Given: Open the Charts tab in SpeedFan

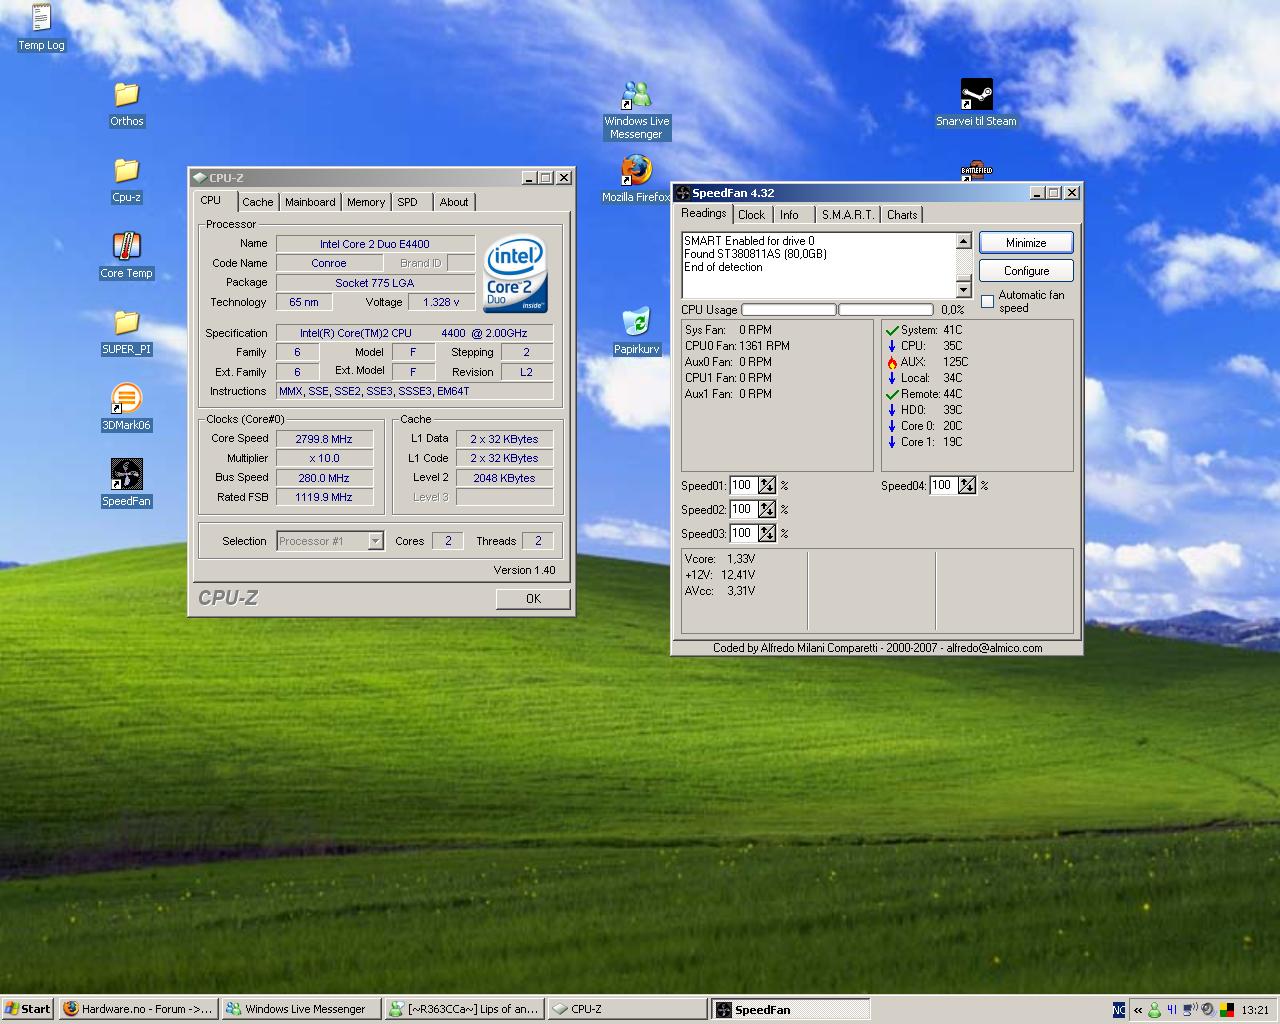Looking at the screenshot, I should pos(902,215).
